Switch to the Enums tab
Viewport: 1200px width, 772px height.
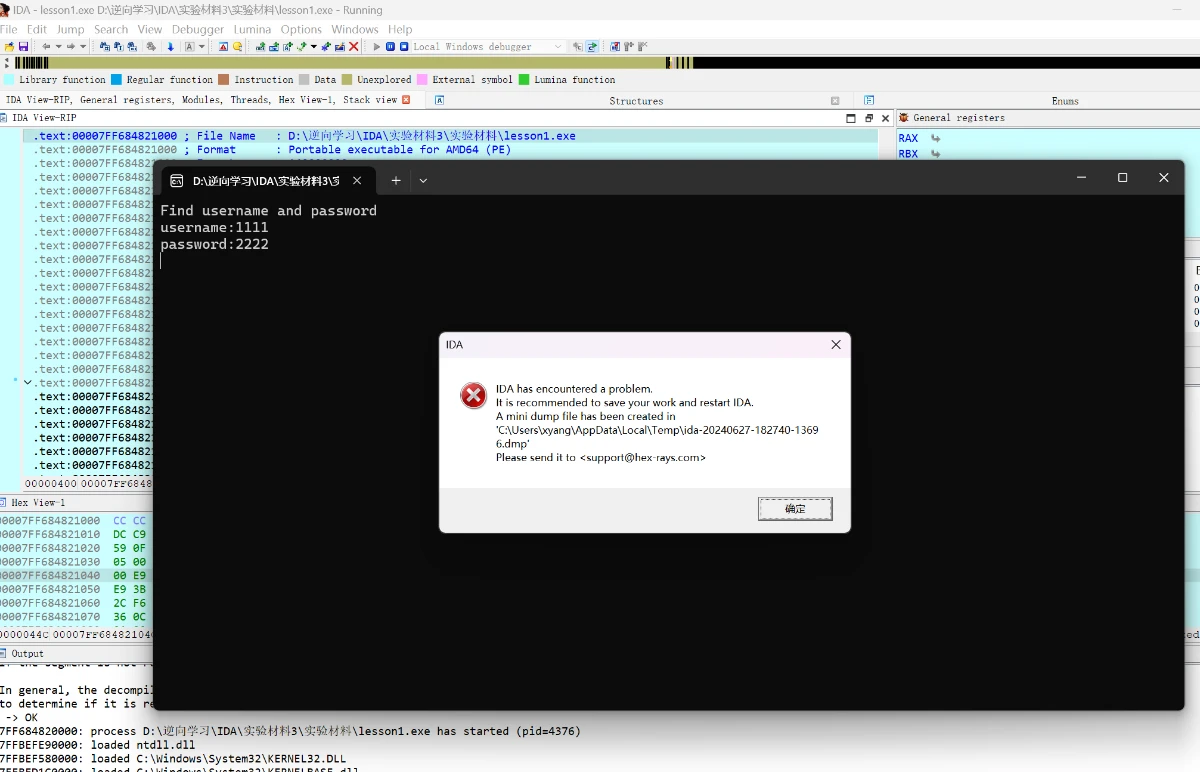[x=1065, y=101]
